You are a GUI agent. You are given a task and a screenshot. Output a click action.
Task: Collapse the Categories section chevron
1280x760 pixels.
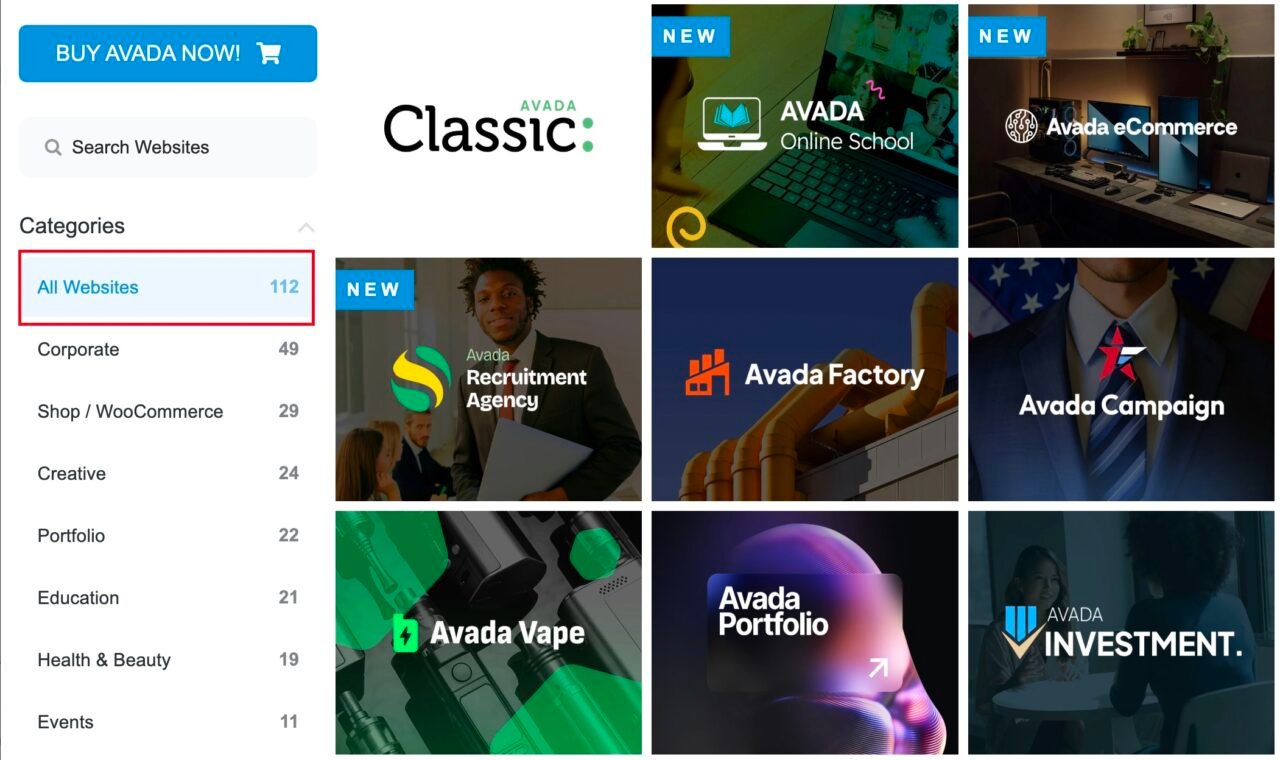click(x=306, y=227)
